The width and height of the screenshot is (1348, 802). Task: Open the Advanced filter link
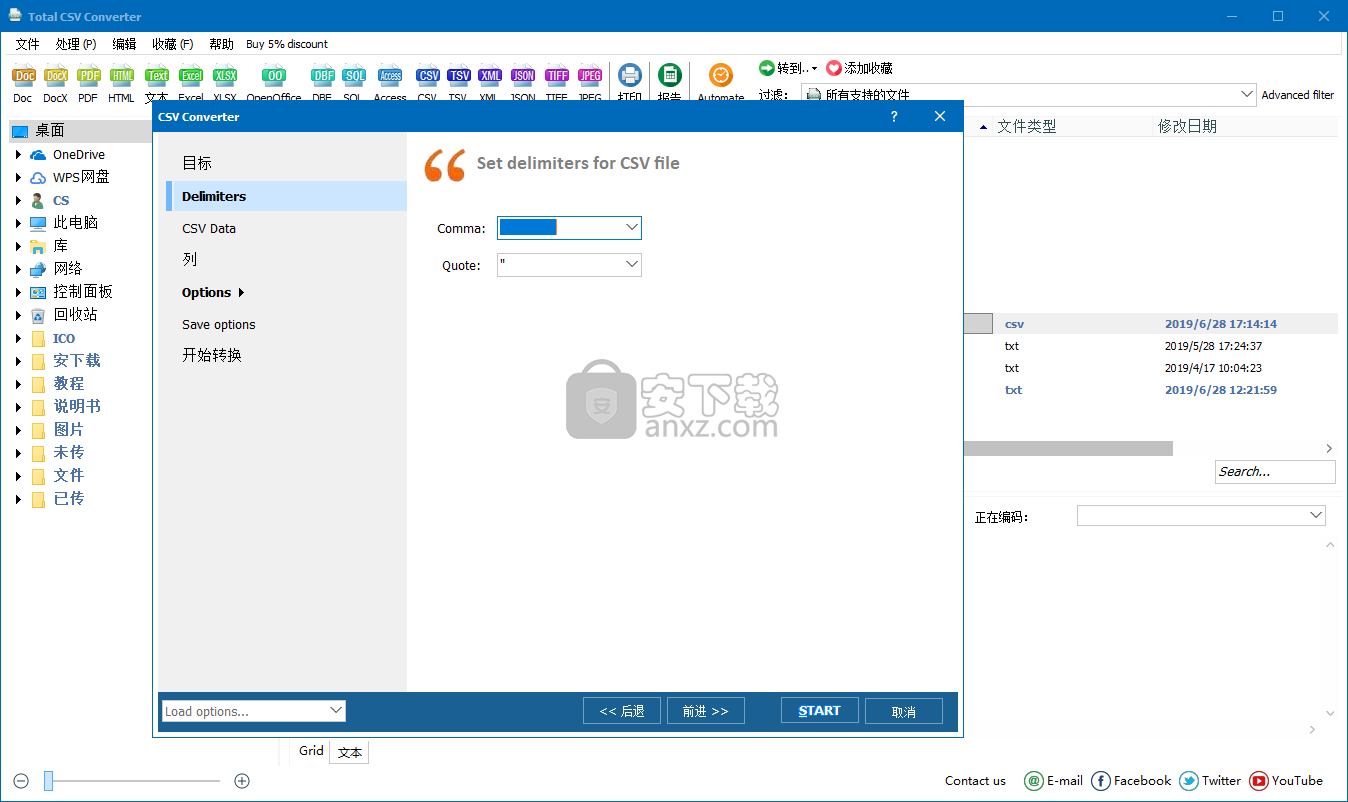pos(1298,95)
